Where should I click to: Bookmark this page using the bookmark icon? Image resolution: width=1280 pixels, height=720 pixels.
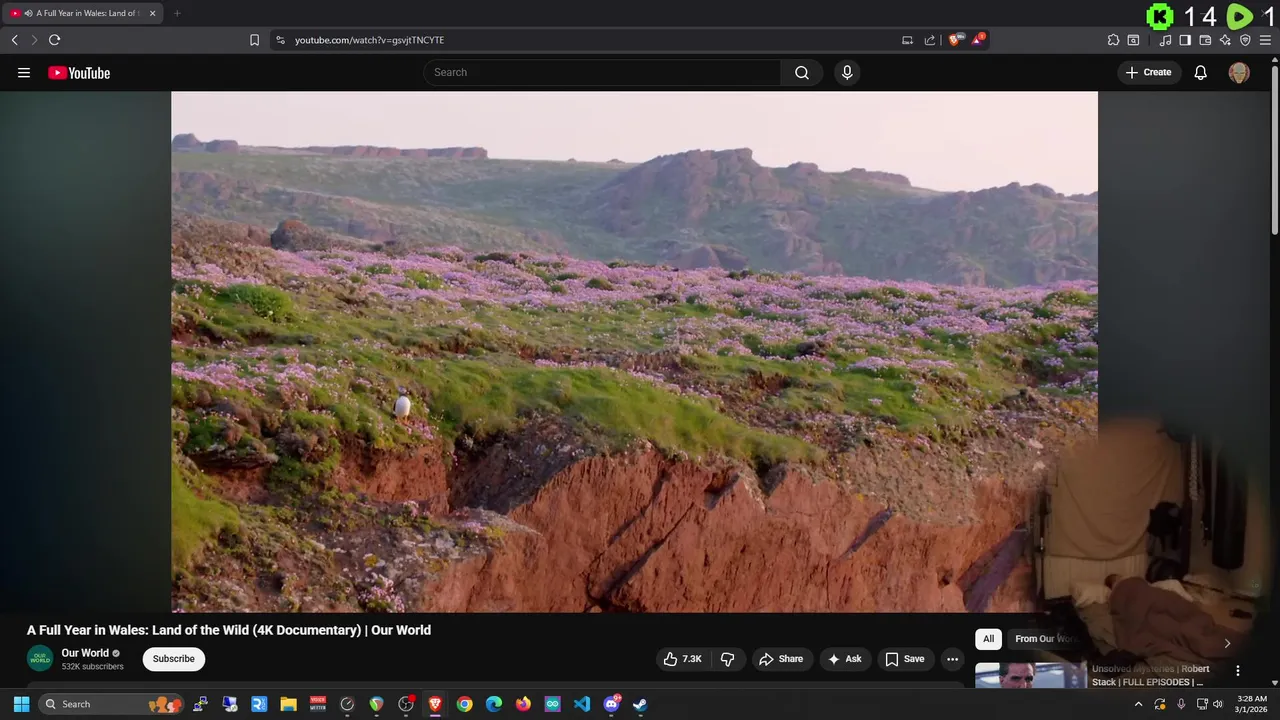tap(254, 40)
